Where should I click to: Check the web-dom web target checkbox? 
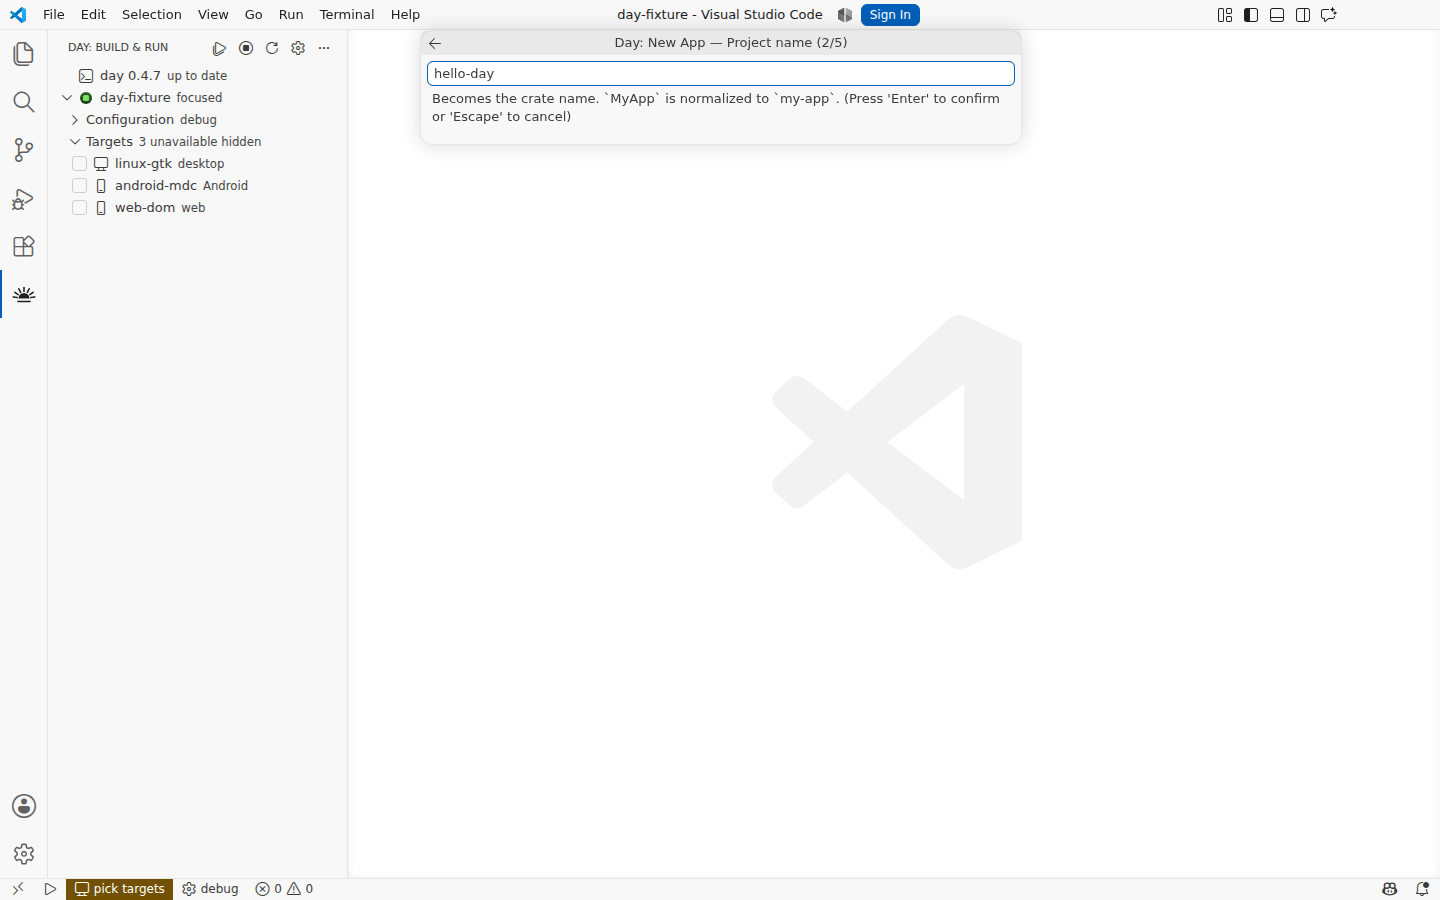tap(80, 208)
